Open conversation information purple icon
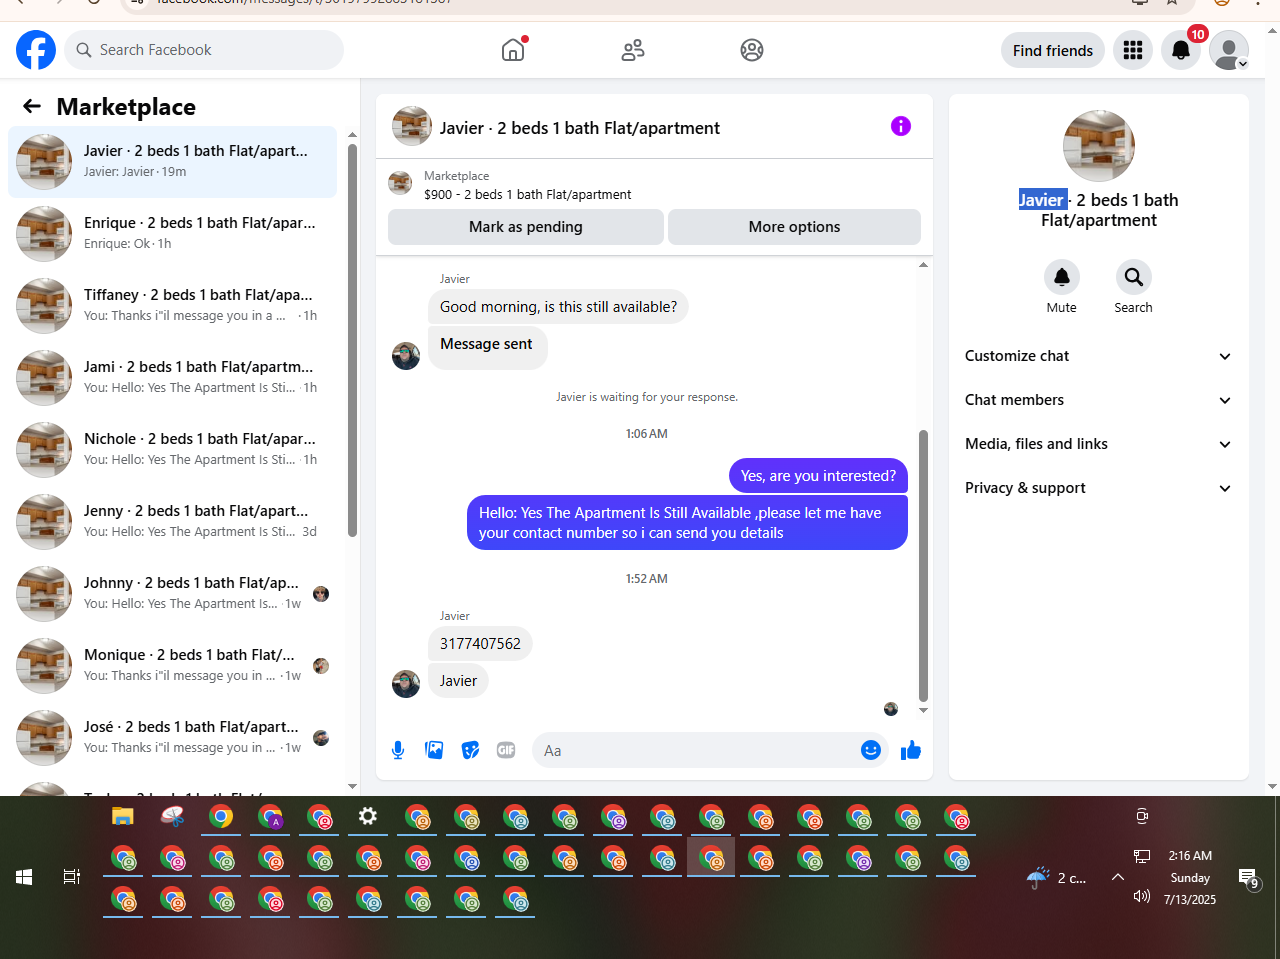The width and height of the screenshot is (1280, 959). click(901, 126)
